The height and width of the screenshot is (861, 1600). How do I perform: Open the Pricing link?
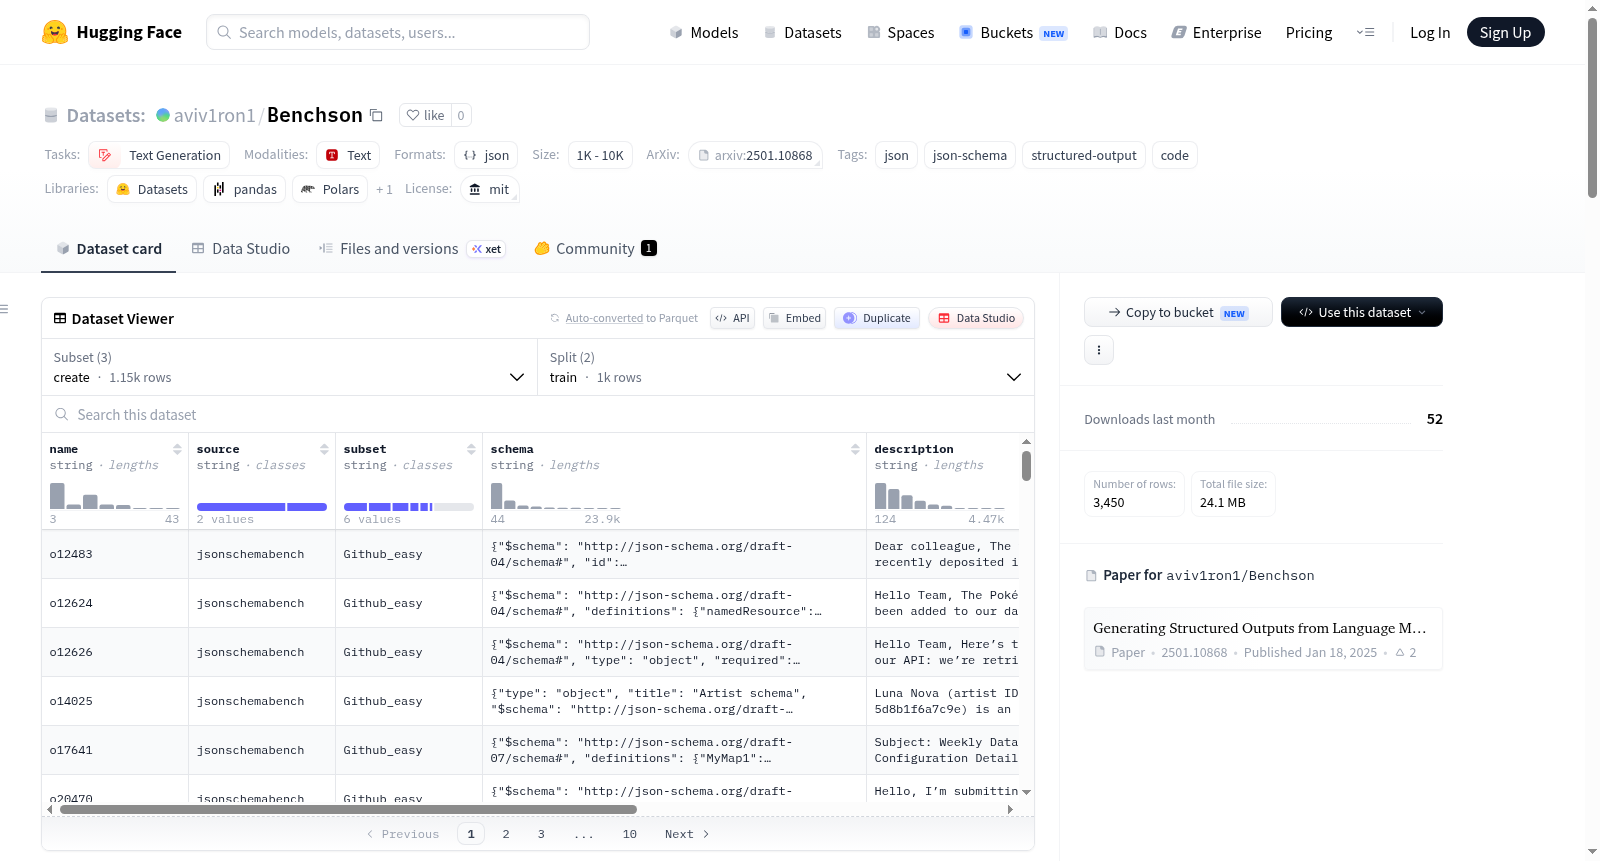[x=1309, y=32]
